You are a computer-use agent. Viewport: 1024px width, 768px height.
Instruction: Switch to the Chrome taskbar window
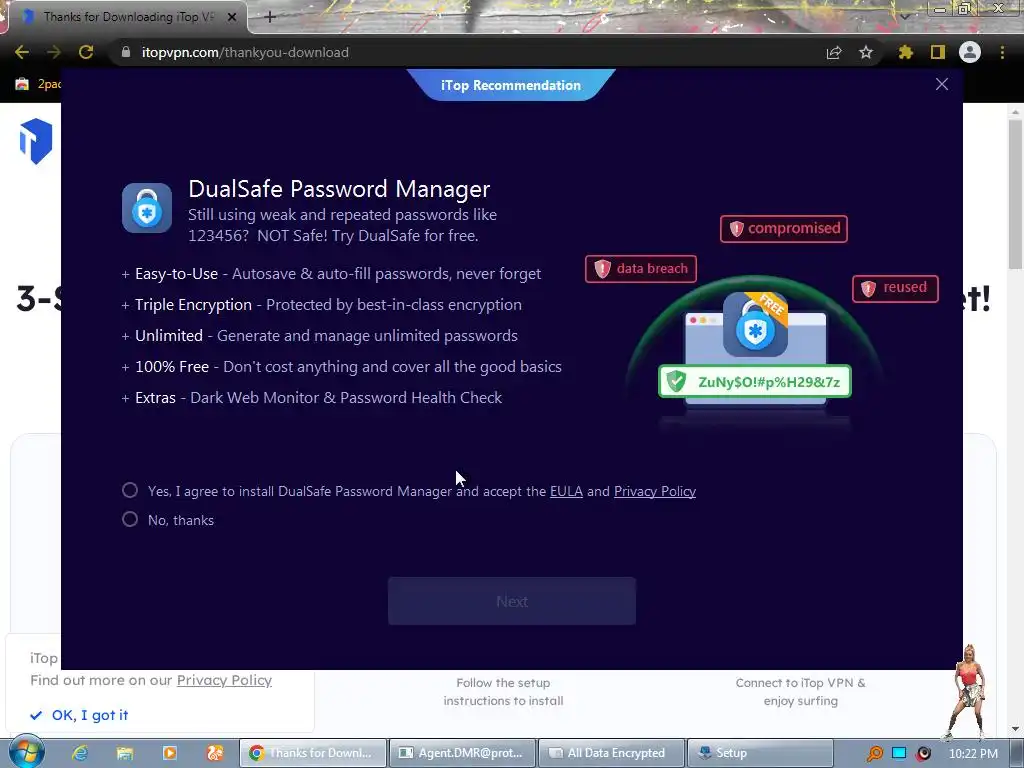pyautogui.click(x=313, y=753)
